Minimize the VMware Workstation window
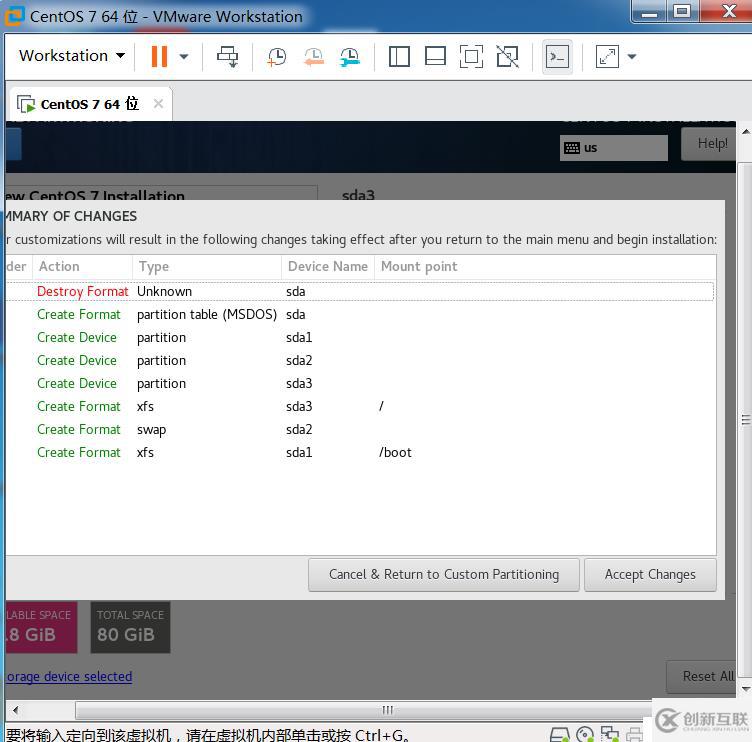 649,12
